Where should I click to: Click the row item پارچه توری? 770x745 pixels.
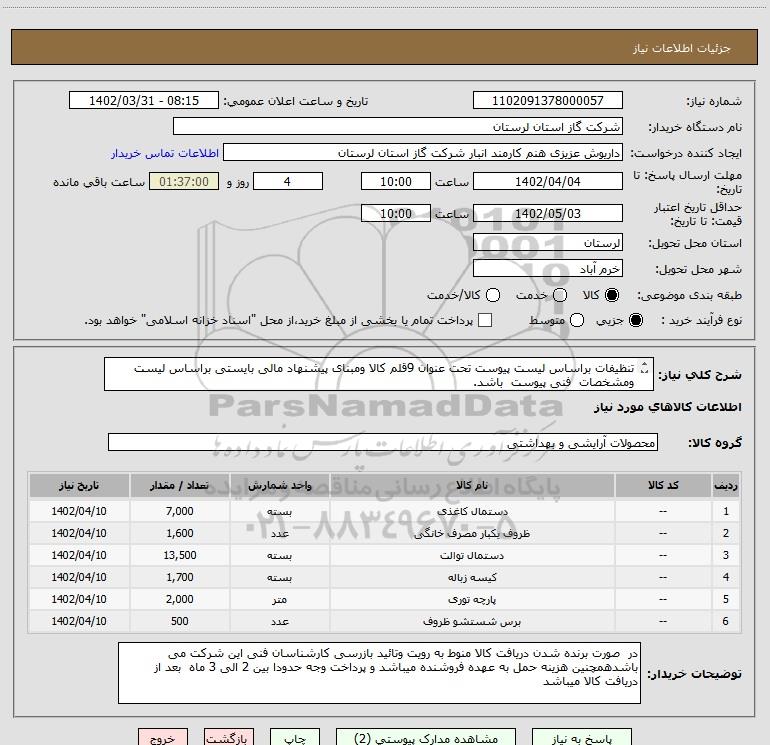click(472, 600)
